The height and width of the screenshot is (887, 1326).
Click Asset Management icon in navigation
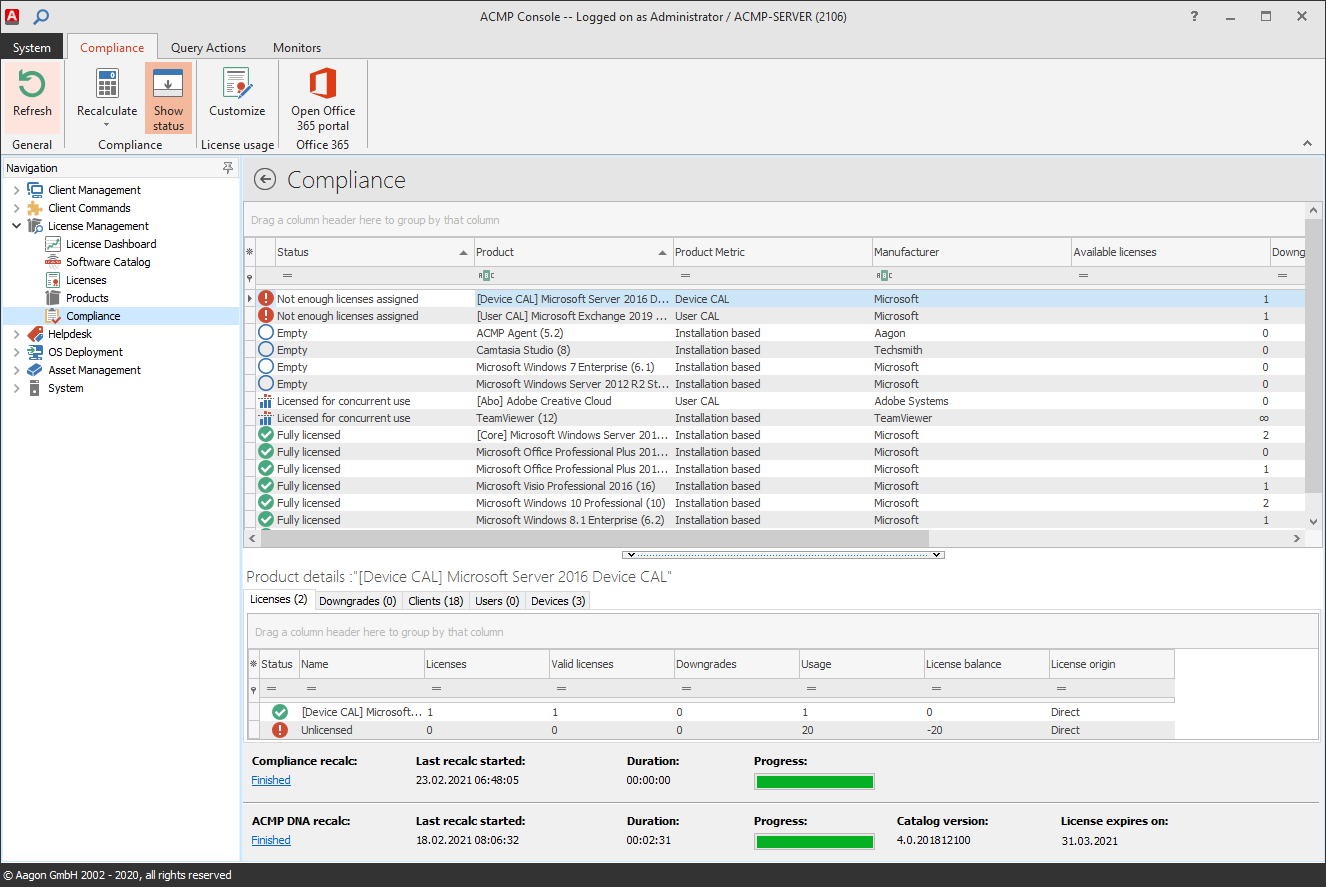tap(35, 370)
